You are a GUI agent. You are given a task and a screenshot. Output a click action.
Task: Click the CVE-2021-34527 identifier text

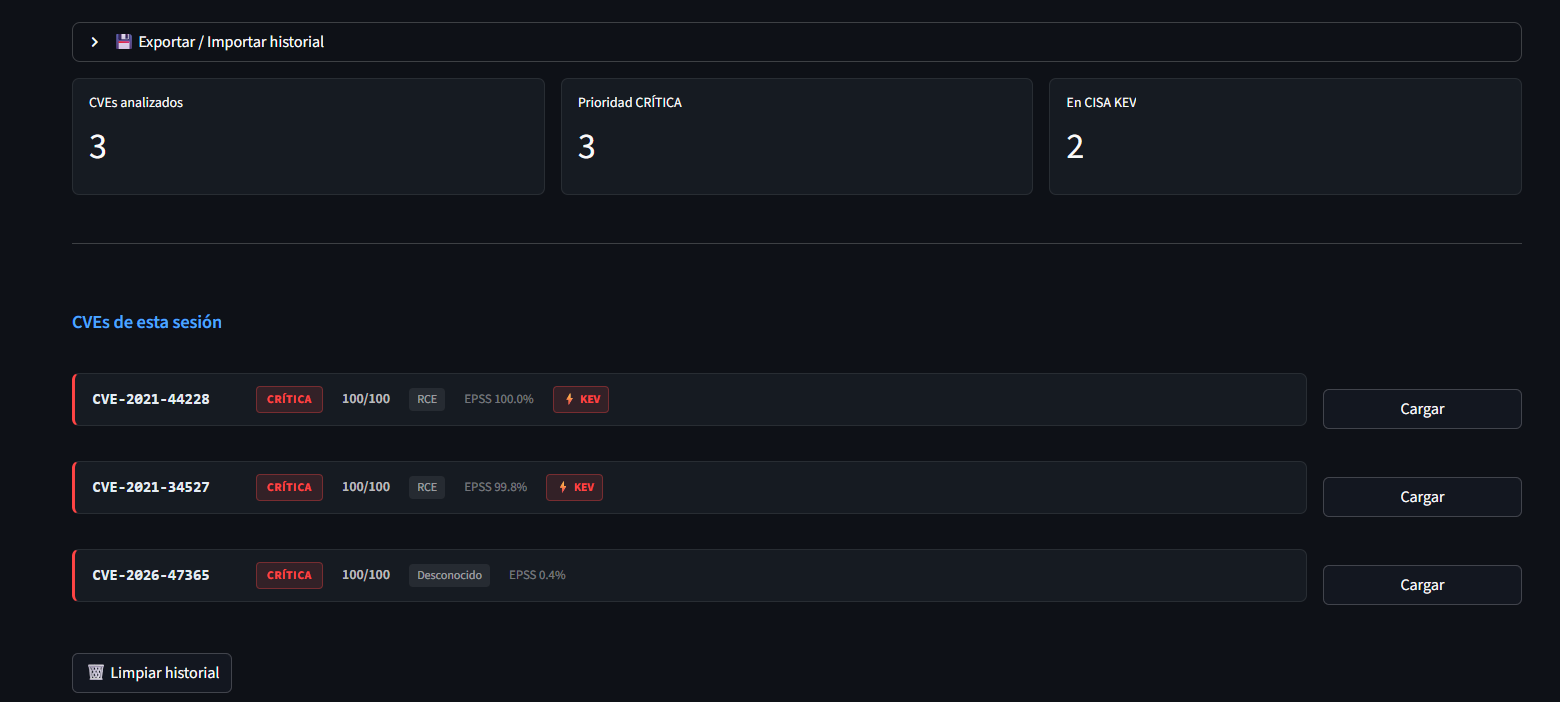coord(151,487)
